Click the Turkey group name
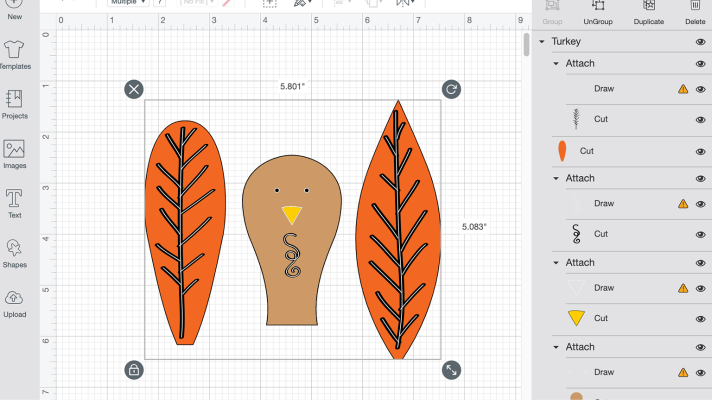 click(x=566, y=41)
